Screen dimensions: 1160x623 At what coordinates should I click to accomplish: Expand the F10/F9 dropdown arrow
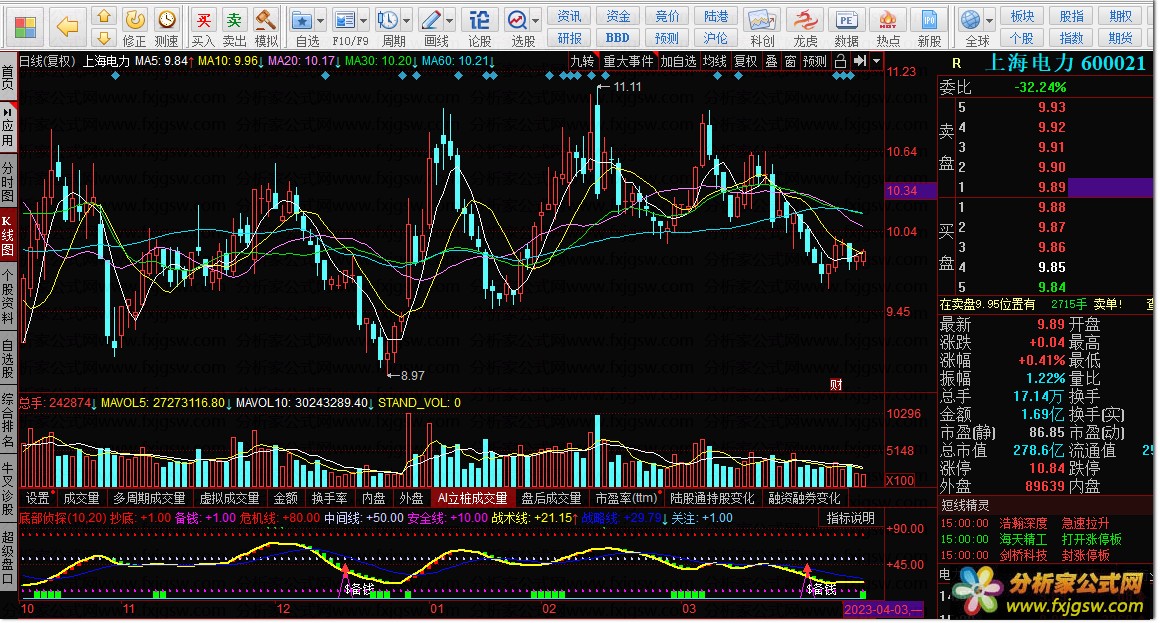[364, 21]
